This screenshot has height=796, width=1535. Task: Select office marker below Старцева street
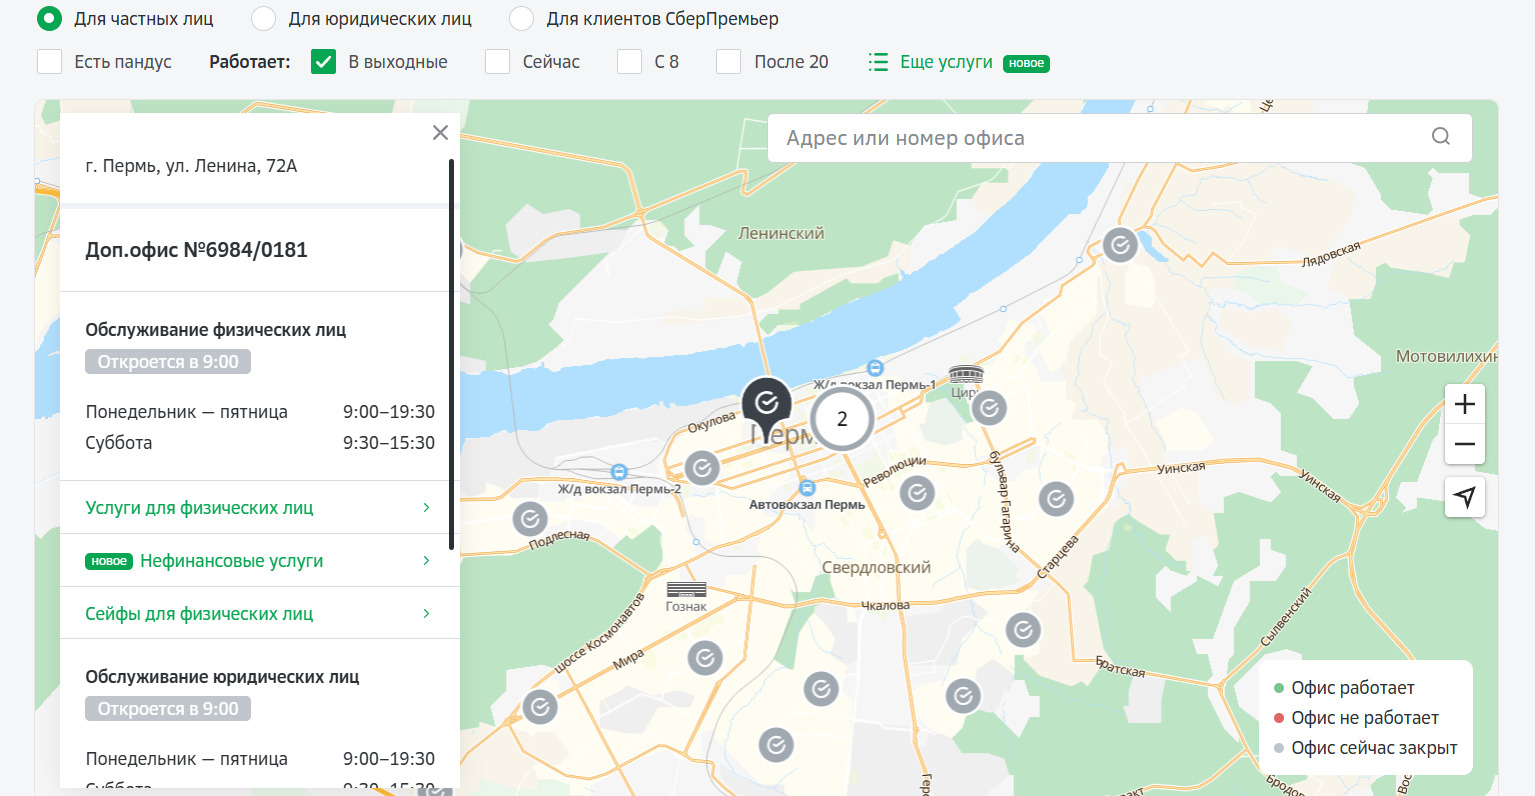(x=1023, y=630)
